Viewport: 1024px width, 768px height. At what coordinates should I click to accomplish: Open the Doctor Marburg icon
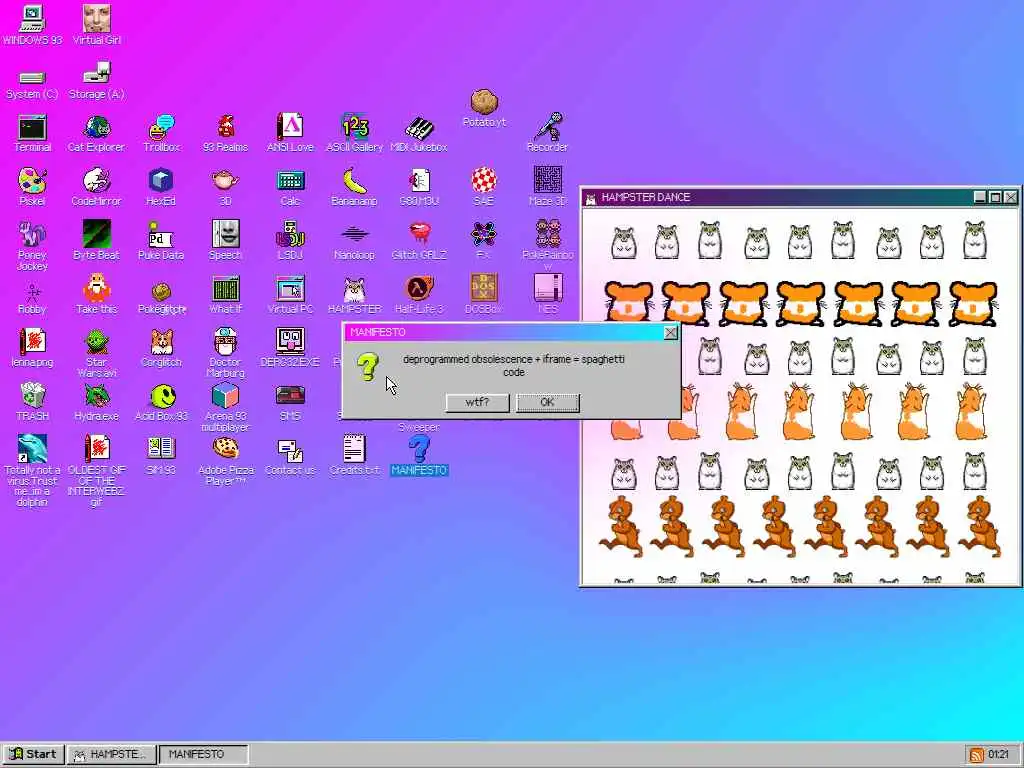coord(225,353)
